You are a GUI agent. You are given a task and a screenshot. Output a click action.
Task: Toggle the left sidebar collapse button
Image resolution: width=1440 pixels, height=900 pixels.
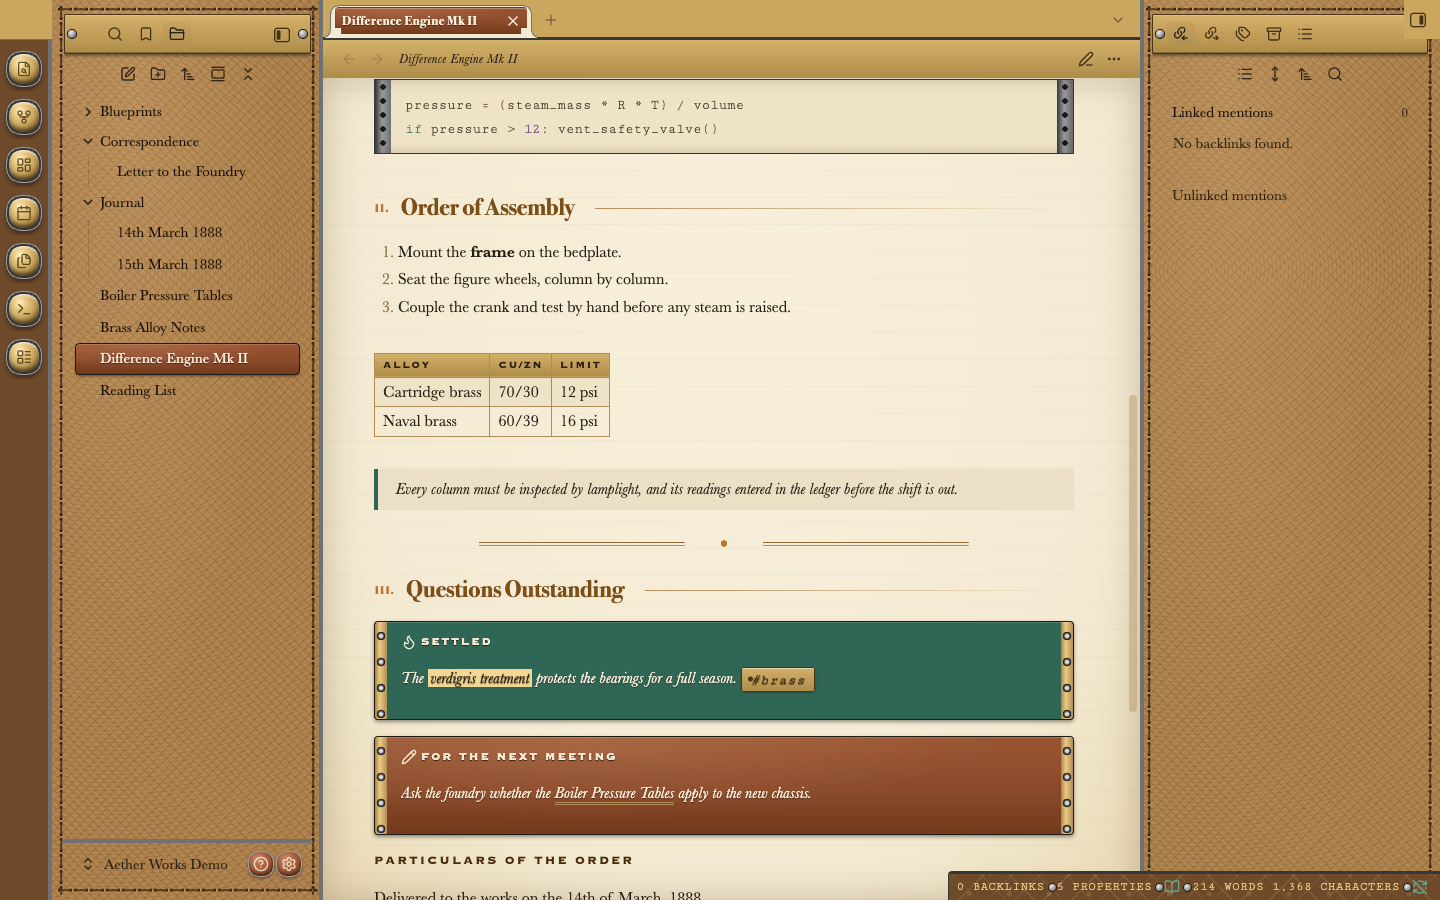pos(282,35)
